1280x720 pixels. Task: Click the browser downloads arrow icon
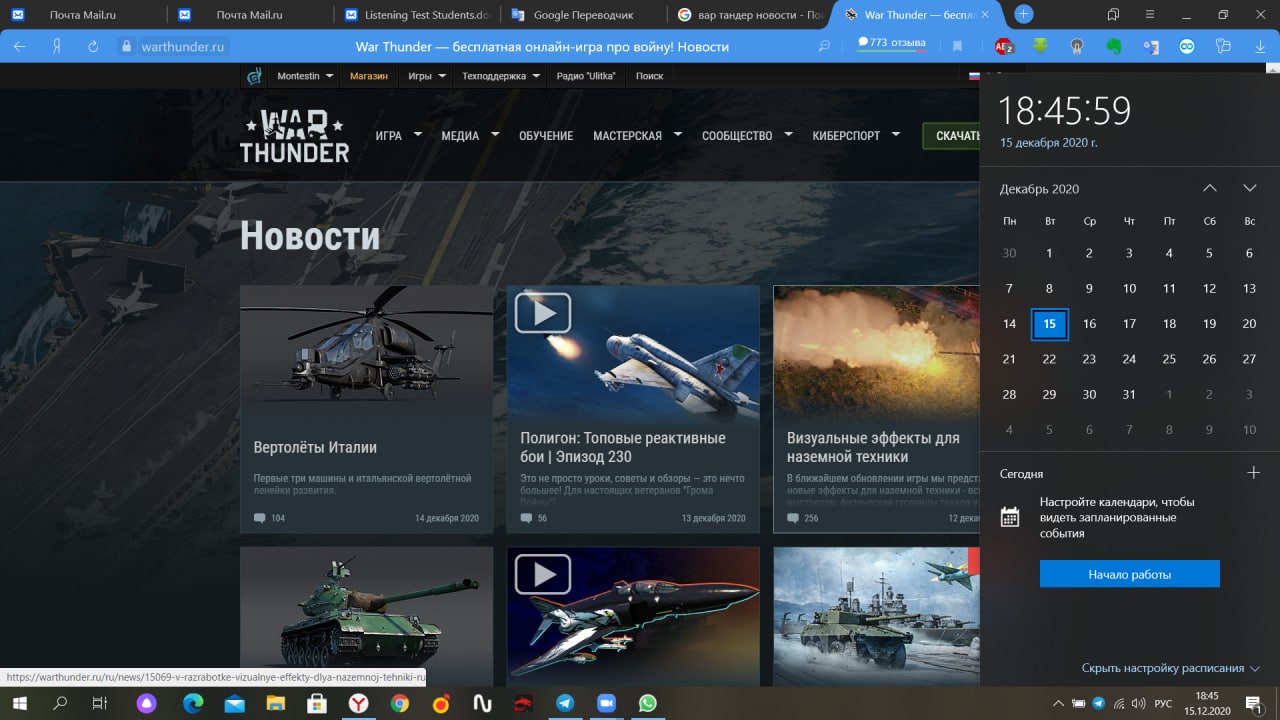(x=1260, y=46)
